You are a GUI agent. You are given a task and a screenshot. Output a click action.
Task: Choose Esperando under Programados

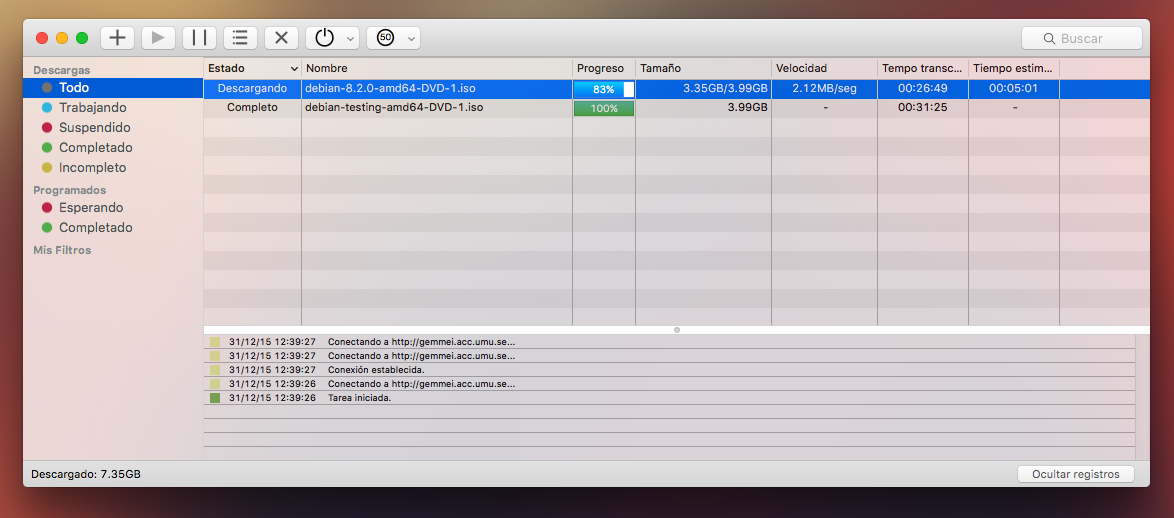coord(91,208)
